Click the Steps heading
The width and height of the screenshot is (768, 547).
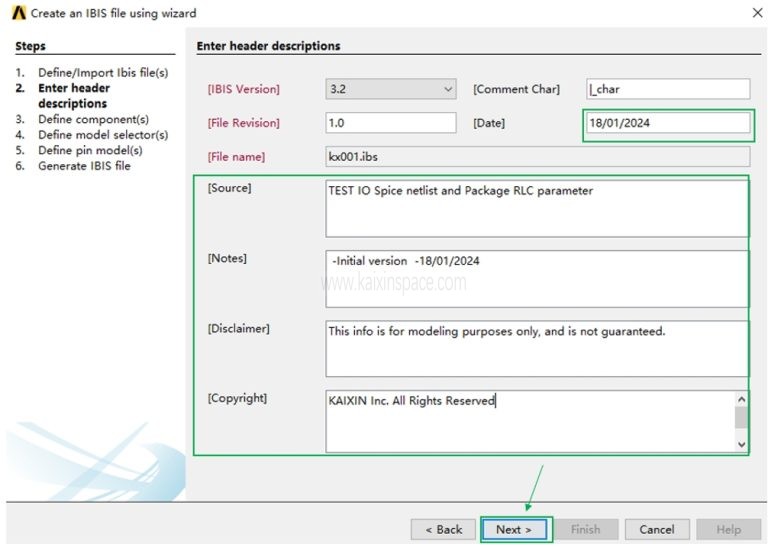click(x=30, y=46)
